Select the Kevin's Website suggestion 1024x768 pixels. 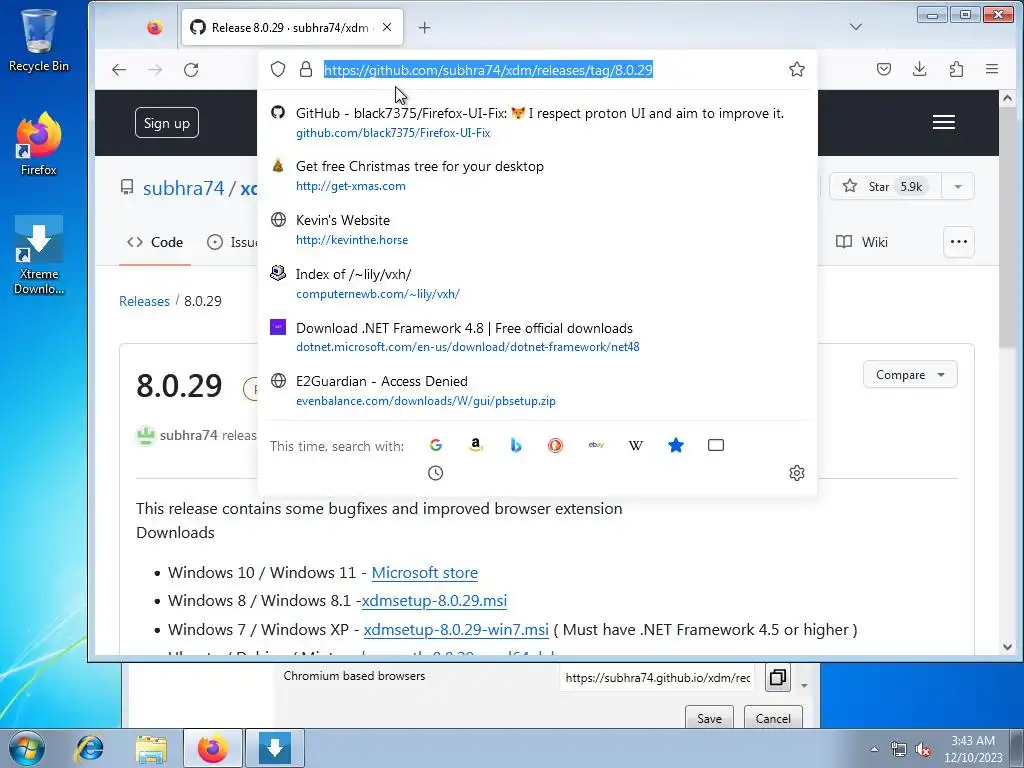pyautogui.click(x=537, y=229)
